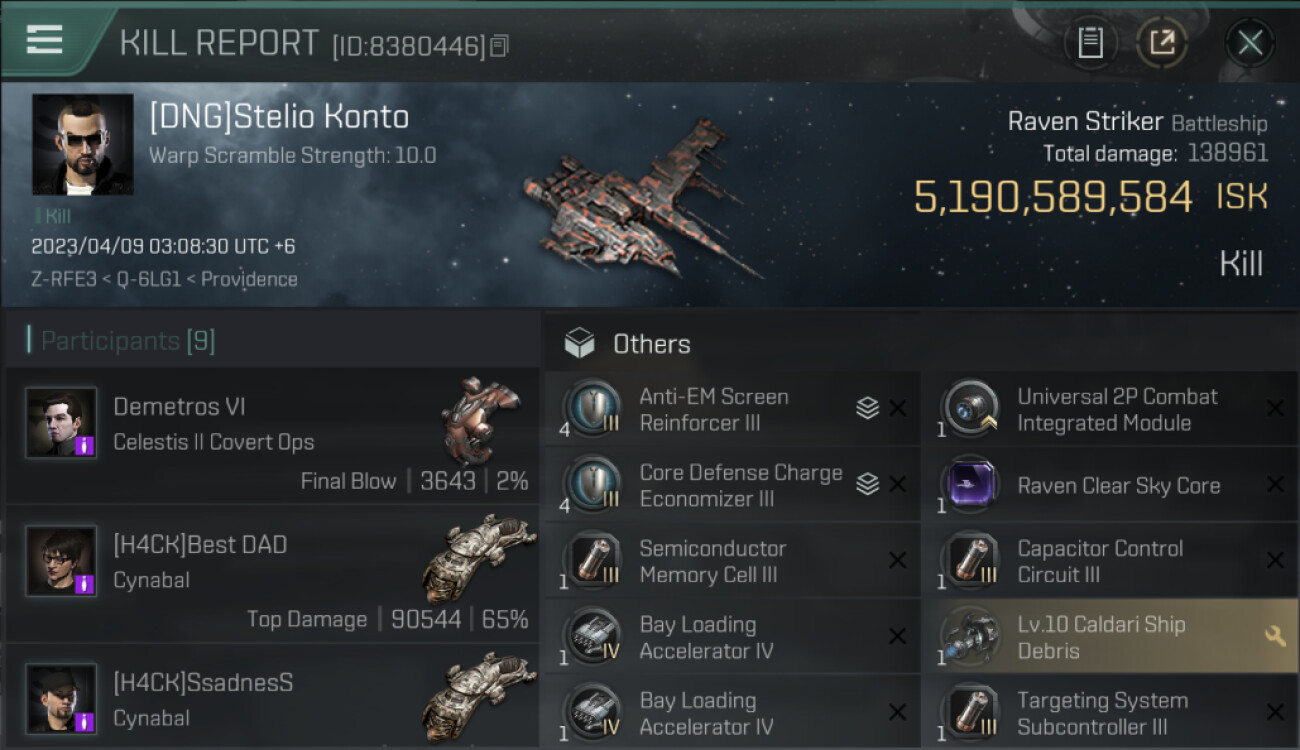Expand Core Defense Charge Economizer stack
1300x750 pixels.
pyautogui.click(x=867, y=484)
